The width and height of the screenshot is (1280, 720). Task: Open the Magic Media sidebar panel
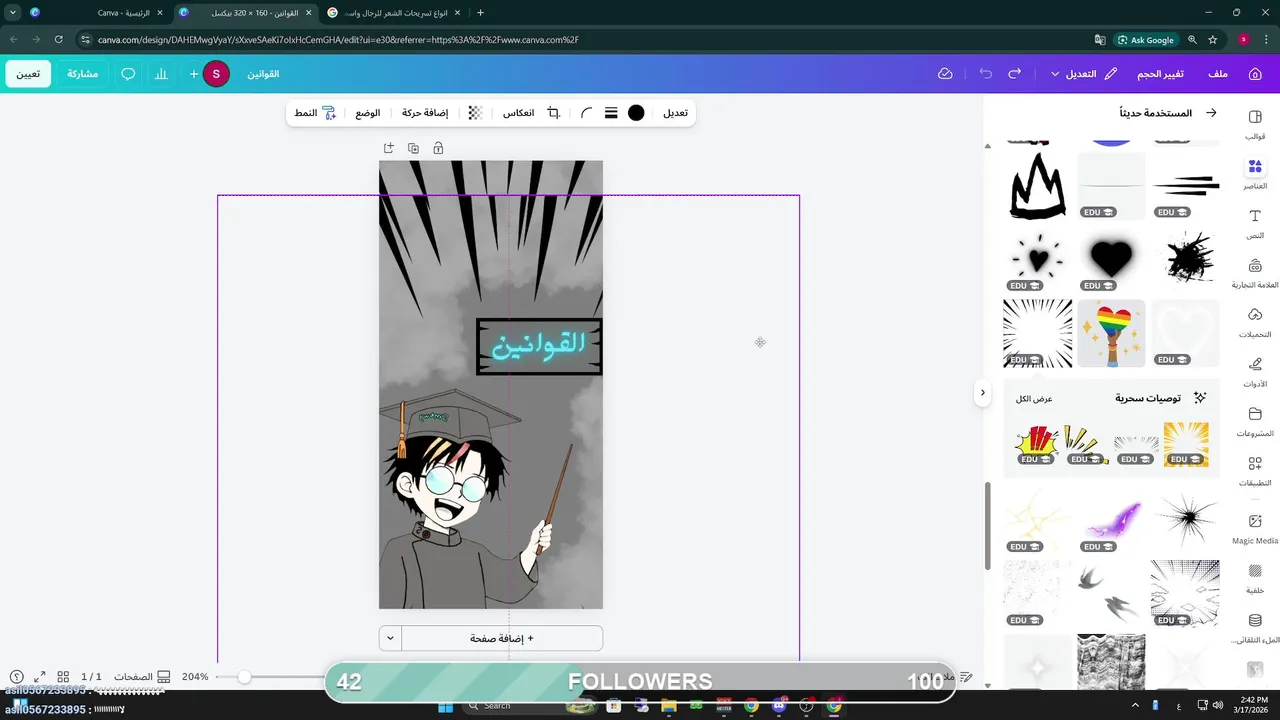pyautogui.click(x=1255, y=529)
